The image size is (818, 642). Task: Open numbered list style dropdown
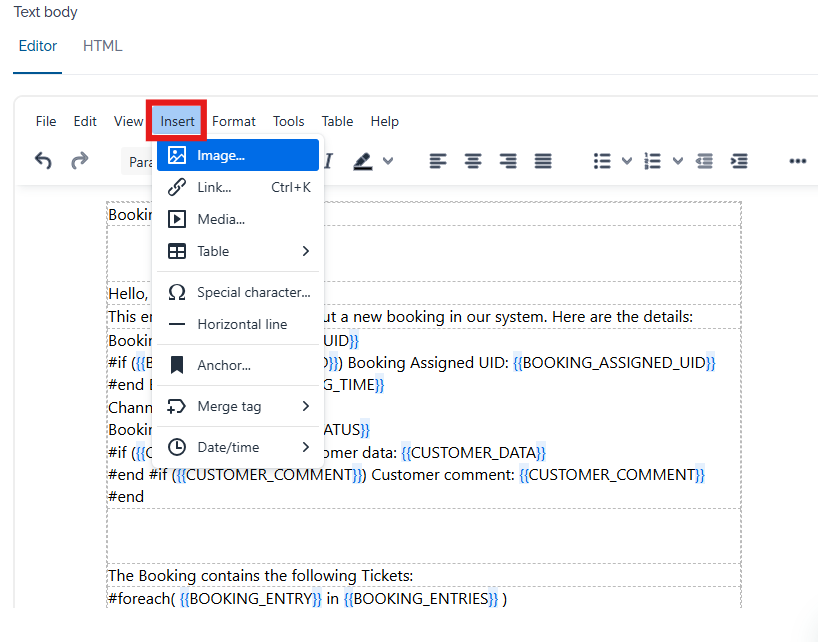click(x=678, y=161)
